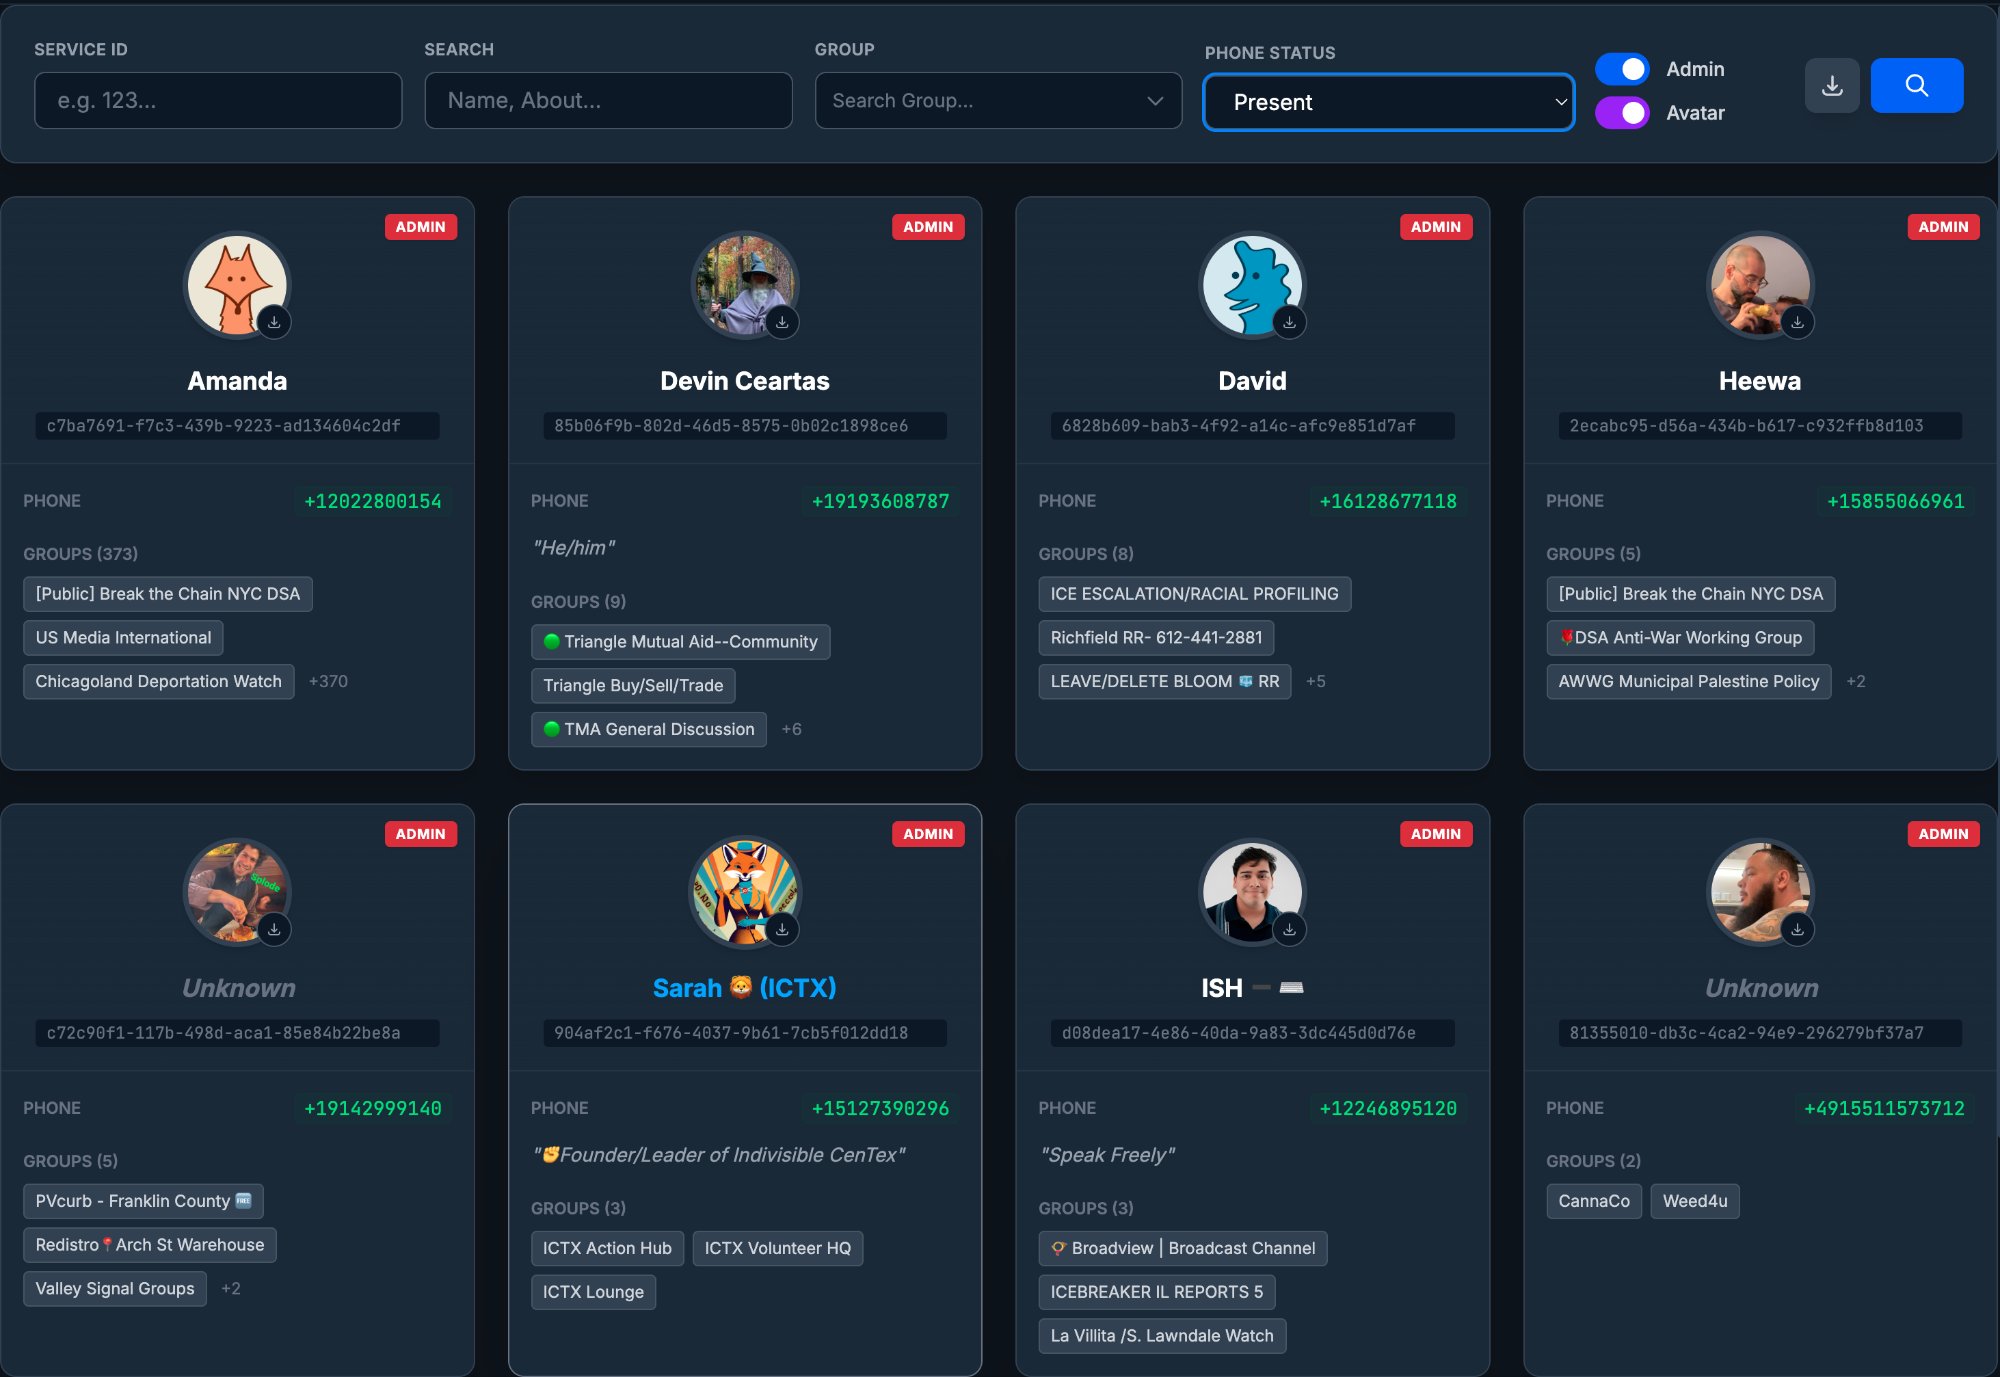Screen dimensions: 2000x1377
Task: Click the download icon on ISH's avatar
Action: click(1291, 929)
